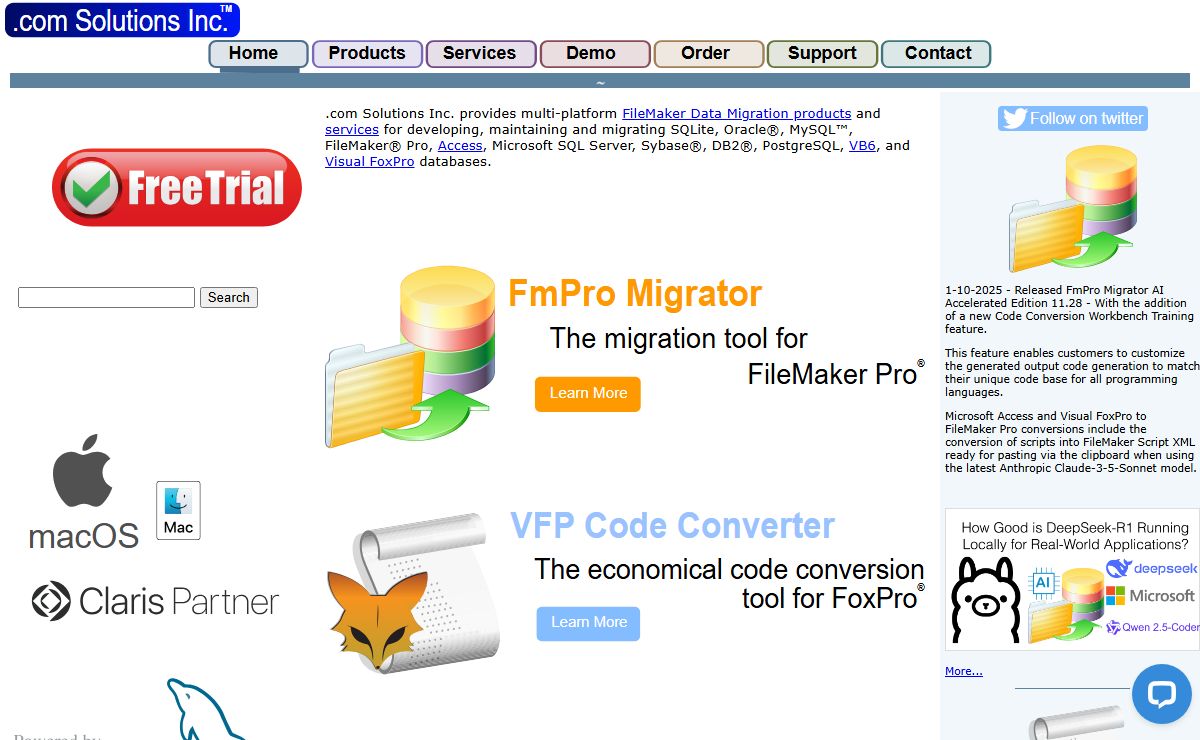Open the Services menu tab
This screenshot has width=1200, height=740.
click(x=480, y=54)
